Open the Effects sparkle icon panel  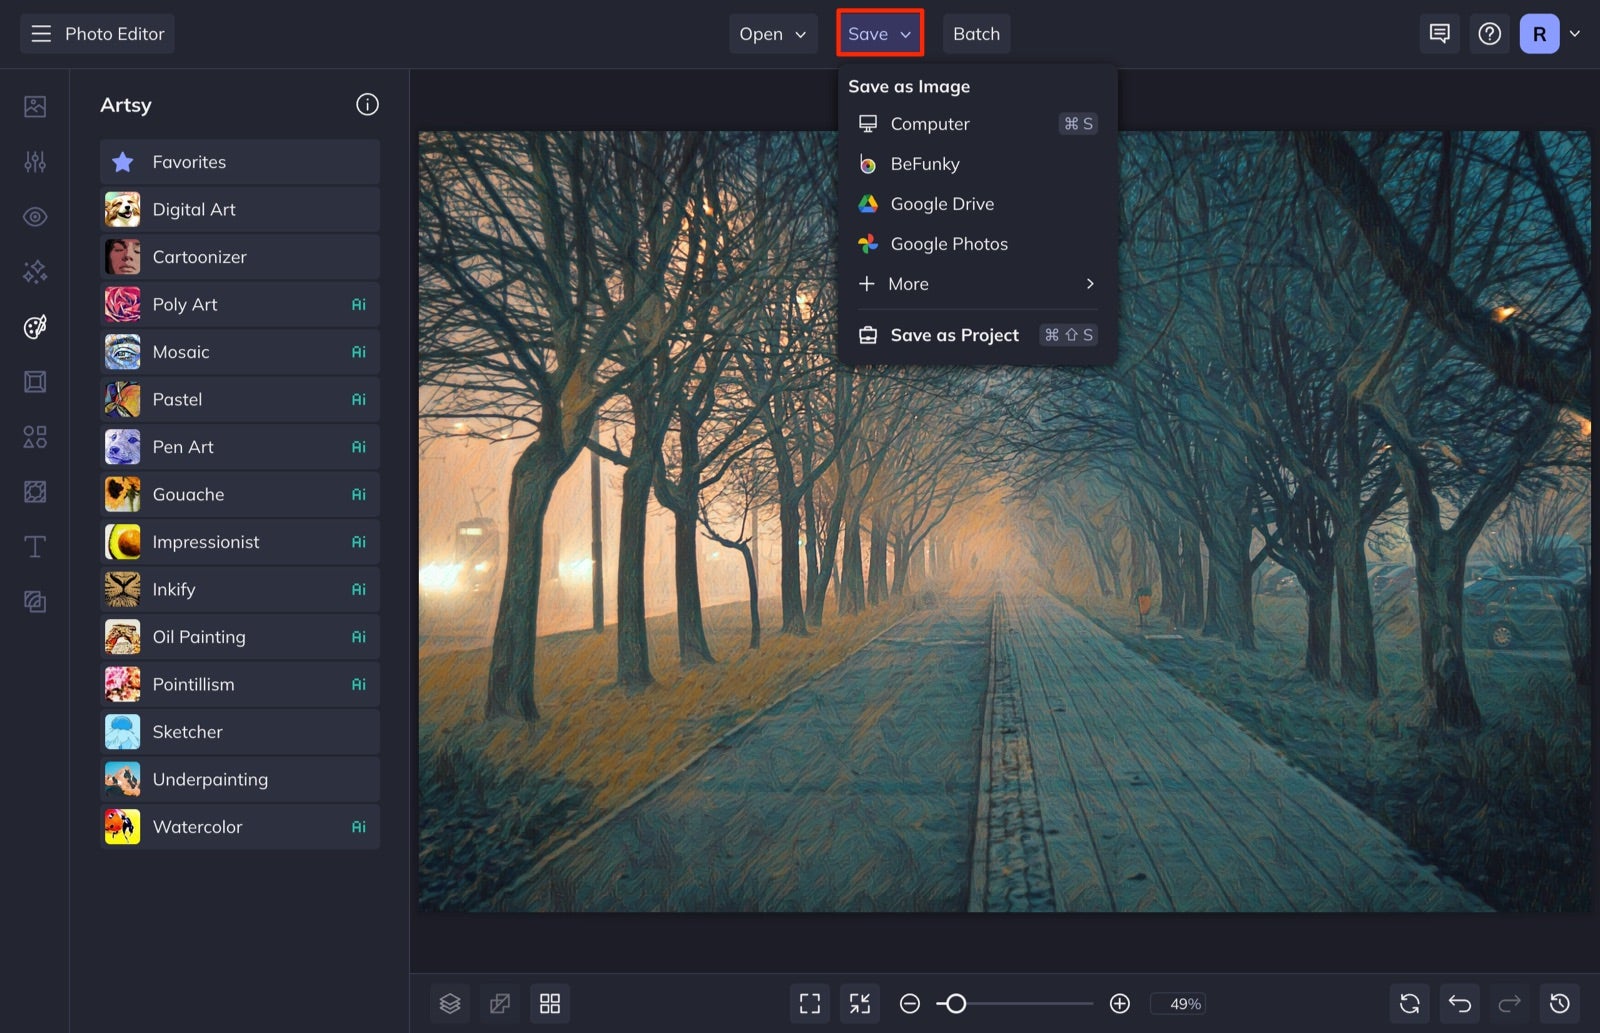click(x=34, y=271)
